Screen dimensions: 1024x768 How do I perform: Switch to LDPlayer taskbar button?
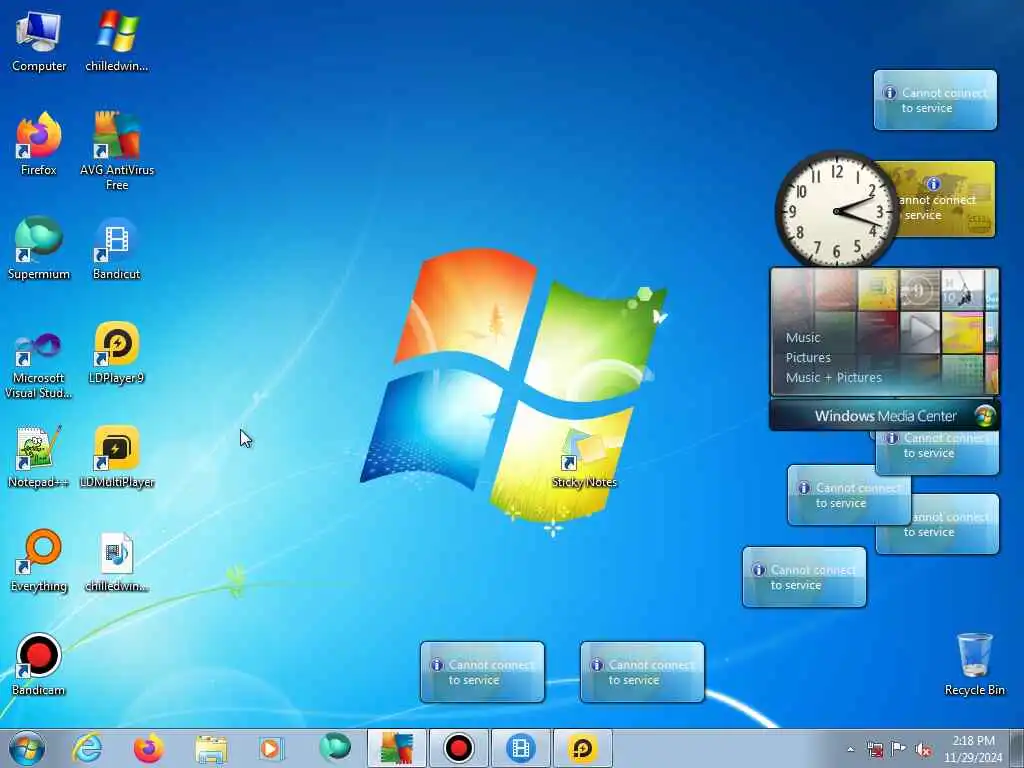[583, 748]
